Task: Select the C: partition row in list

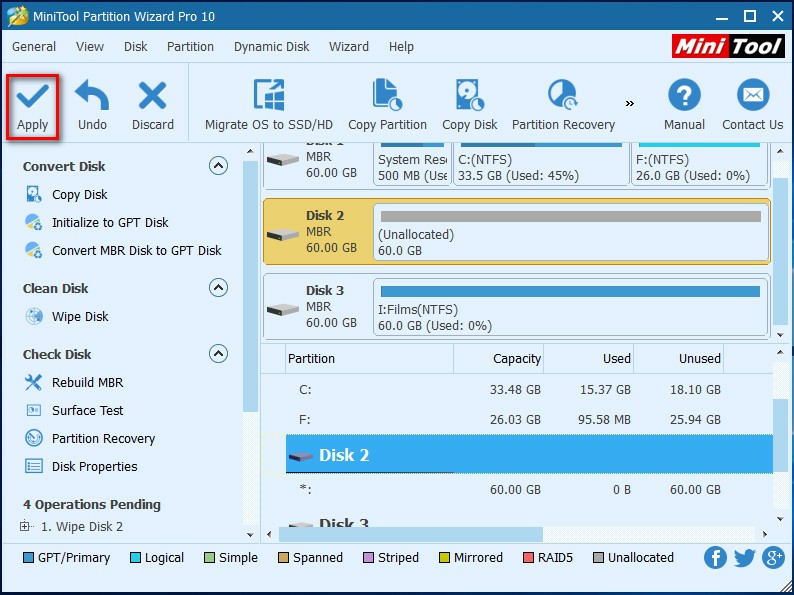Action: (x=529, y=389)
